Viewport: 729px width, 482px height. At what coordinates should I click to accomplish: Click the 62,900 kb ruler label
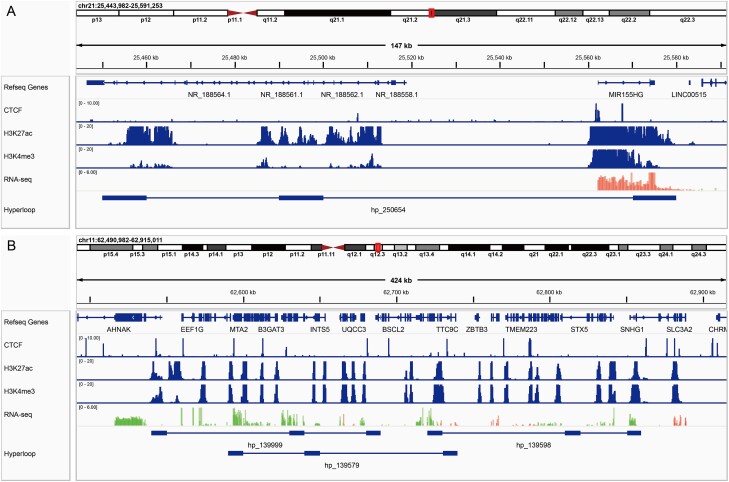pos(702,292)
